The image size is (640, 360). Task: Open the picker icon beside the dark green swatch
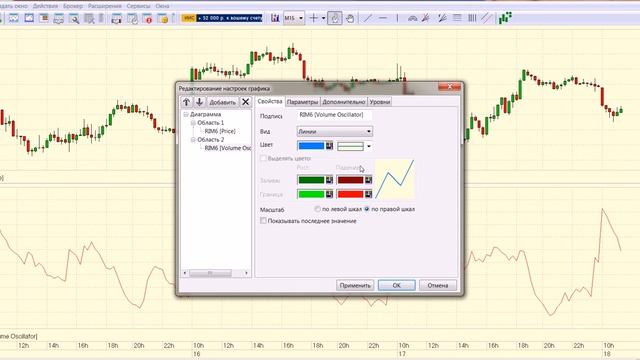click(329, 180)
